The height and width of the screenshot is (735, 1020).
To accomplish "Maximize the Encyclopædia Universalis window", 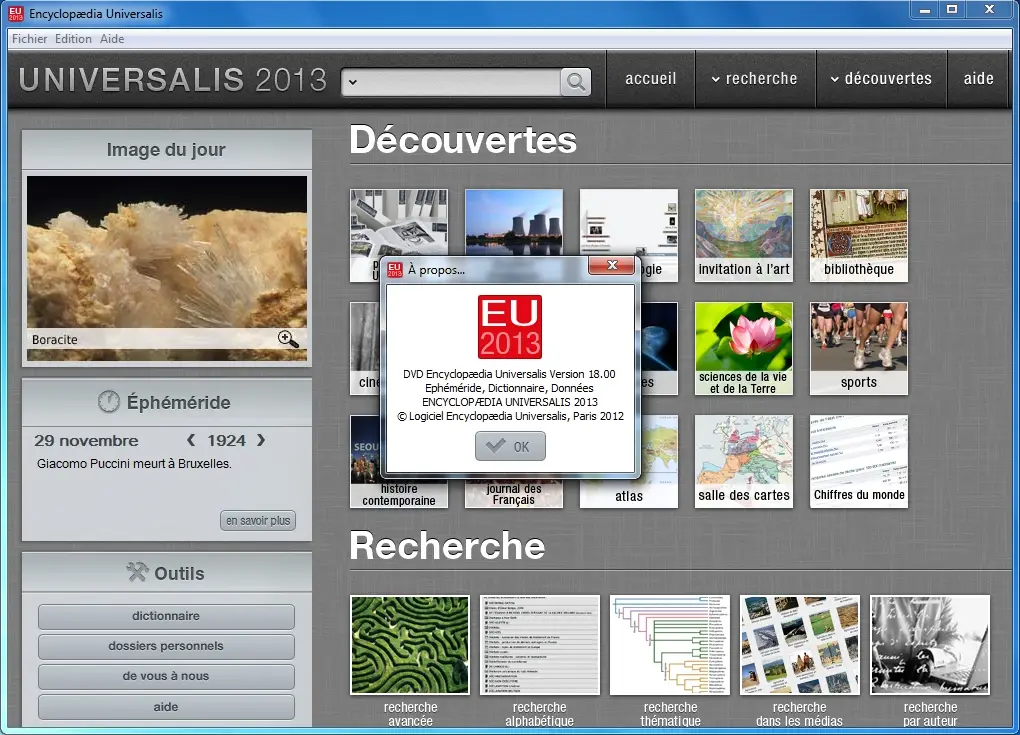I will [952, 10].
